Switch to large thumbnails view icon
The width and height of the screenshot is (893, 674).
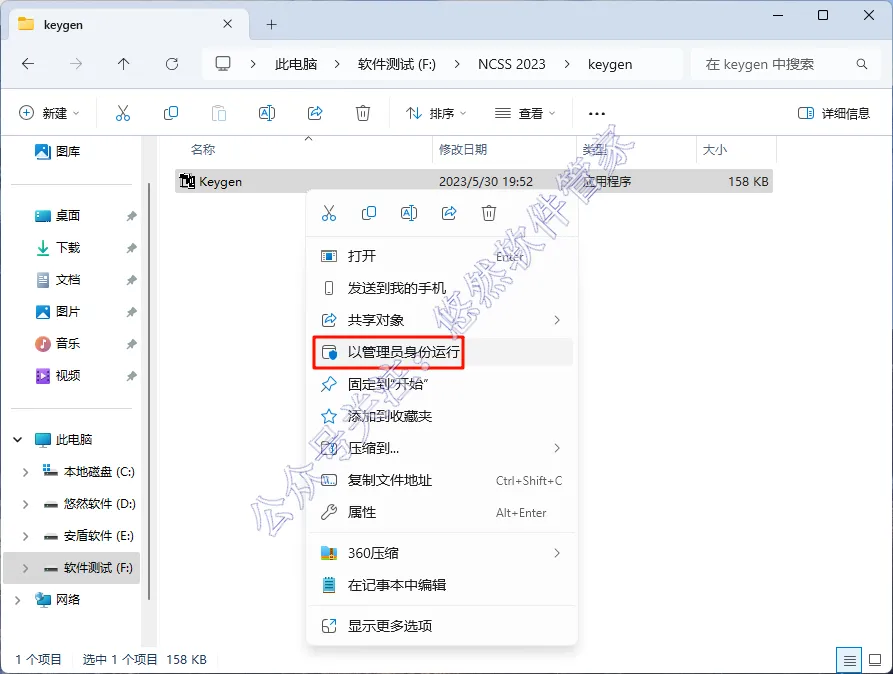875,660
